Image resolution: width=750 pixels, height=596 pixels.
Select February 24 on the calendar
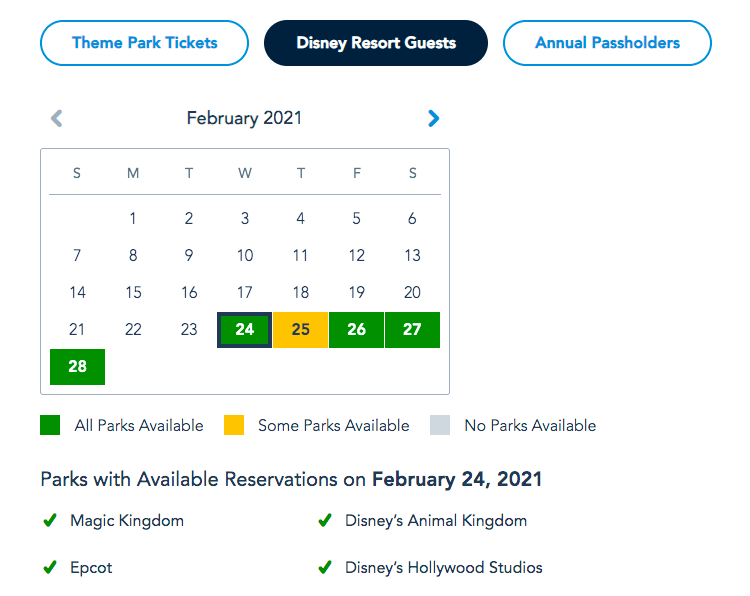point(245,330)
